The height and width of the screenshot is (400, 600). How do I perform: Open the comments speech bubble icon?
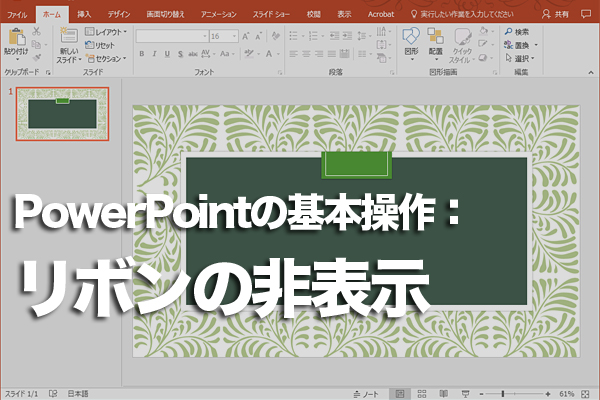tap(586, 14)
